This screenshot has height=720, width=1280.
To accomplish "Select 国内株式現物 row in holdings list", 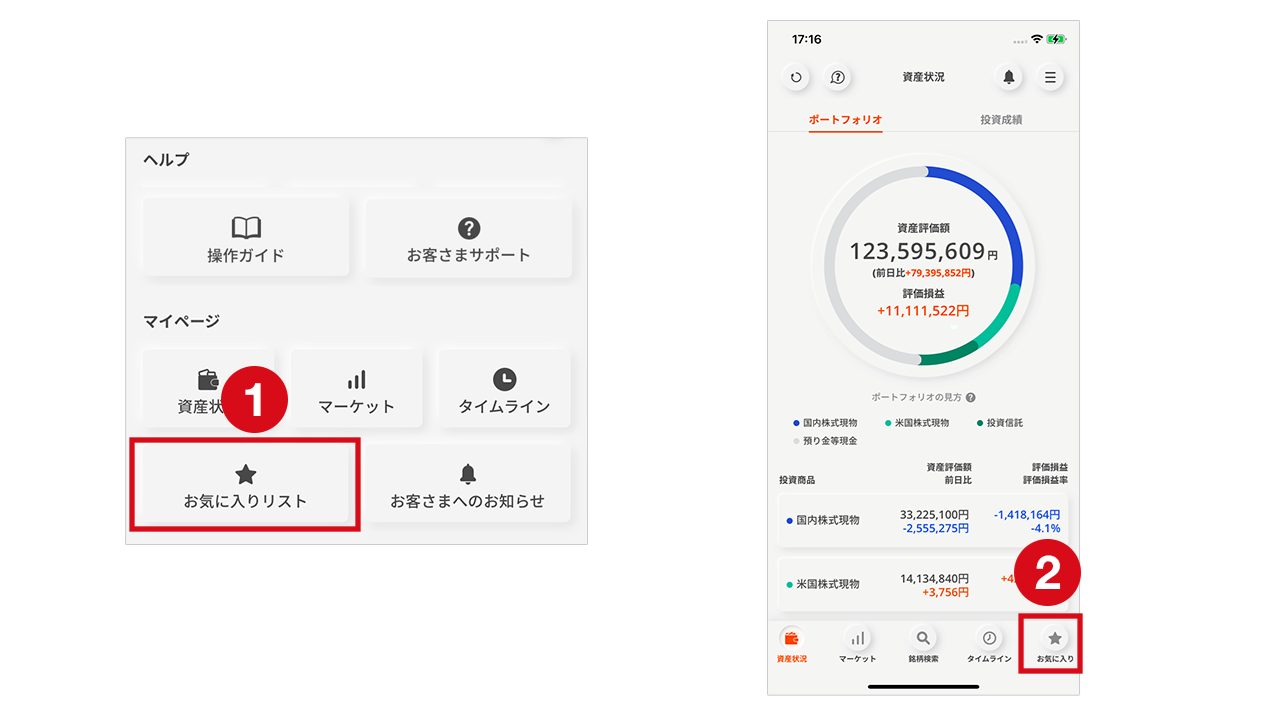I will click(923, 520).
